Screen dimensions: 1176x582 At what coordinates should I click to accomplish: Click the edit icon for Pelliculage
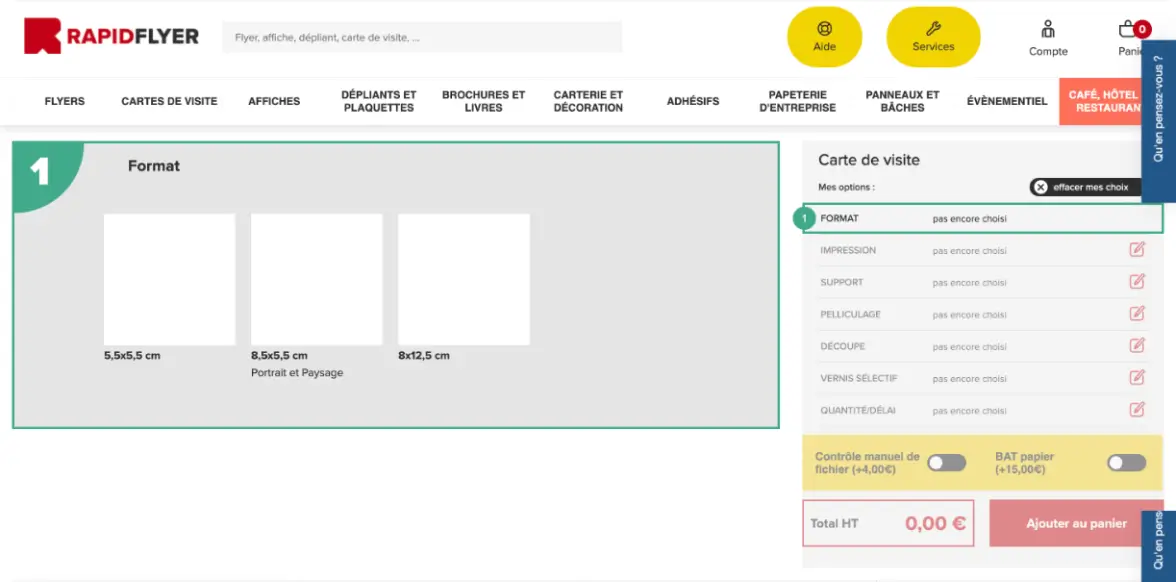tap(1137, 314)
